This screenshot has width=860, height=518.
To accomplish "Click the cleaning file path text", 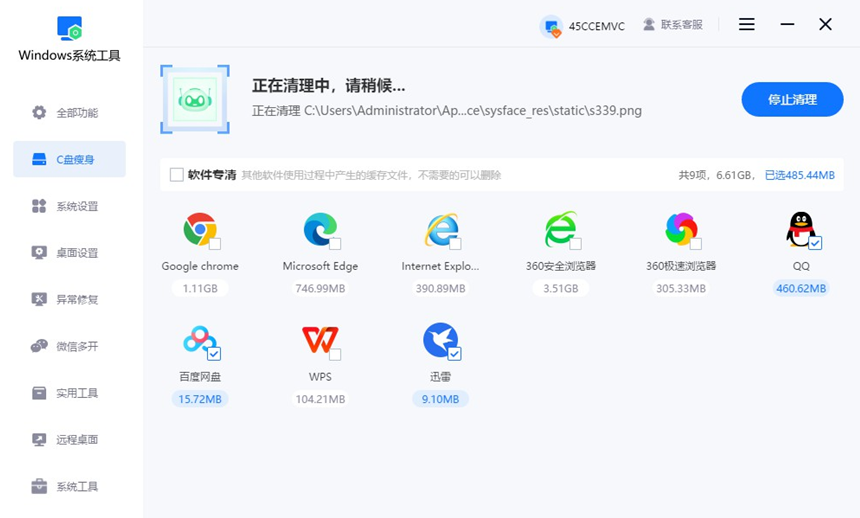I will tap(446, 111).
